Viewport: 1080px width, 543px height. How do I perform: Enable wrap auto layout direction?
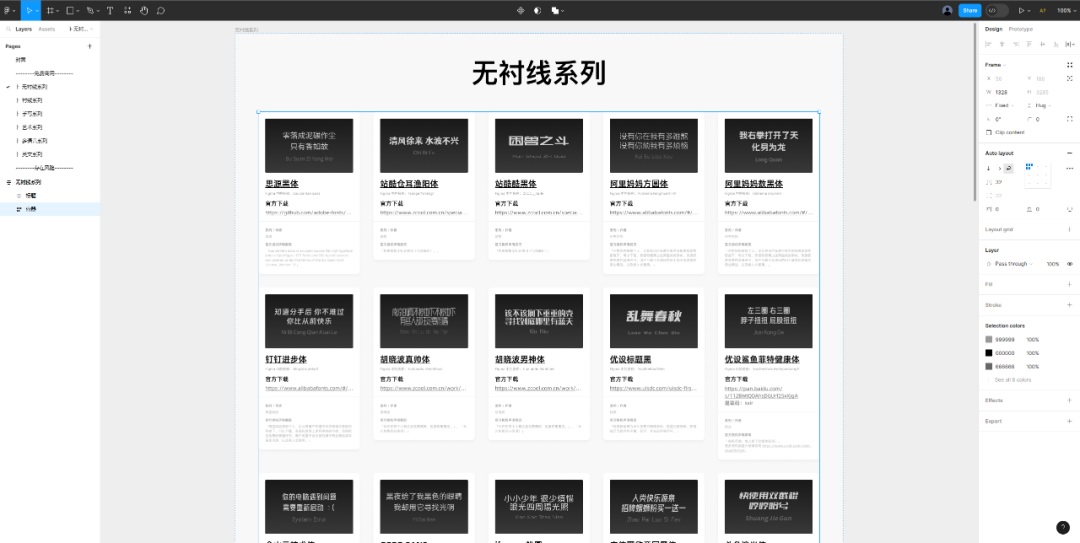(x=1008, y=168)
